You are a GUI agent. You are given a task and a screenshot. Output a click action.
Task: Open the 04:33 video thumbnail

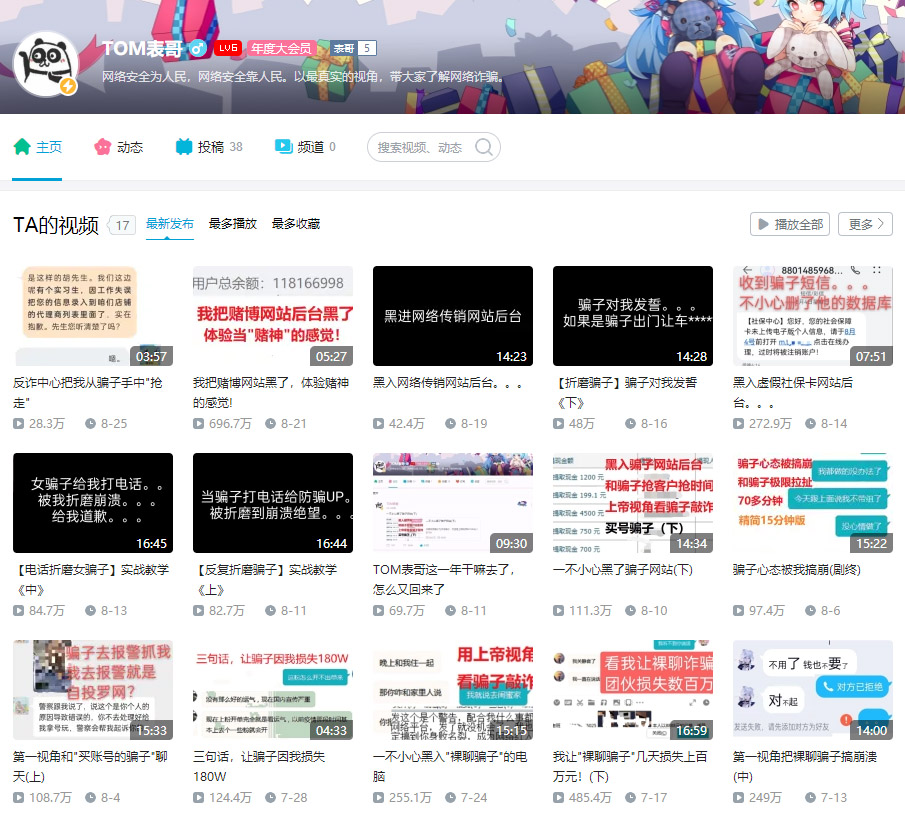click(273, 690)
